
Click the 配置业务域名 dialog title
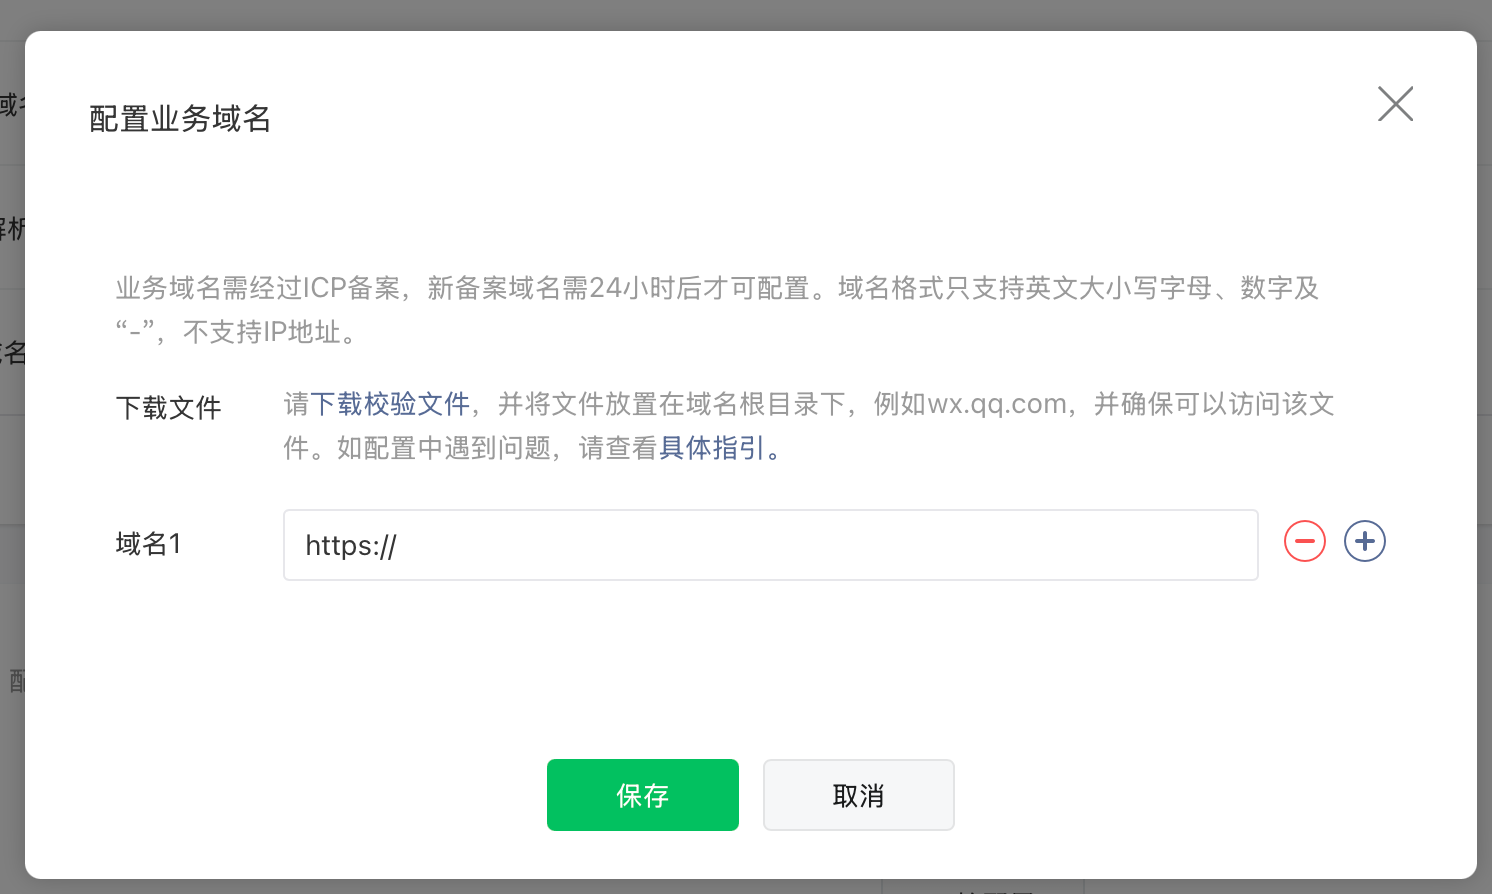tap(180, 119)
